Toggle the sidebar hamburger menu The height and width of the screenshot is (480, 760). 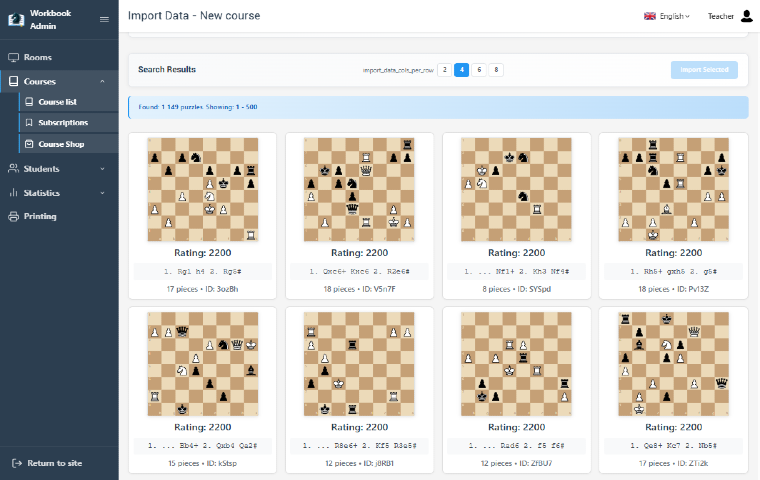pyautogui.click(x=104, y=19)
